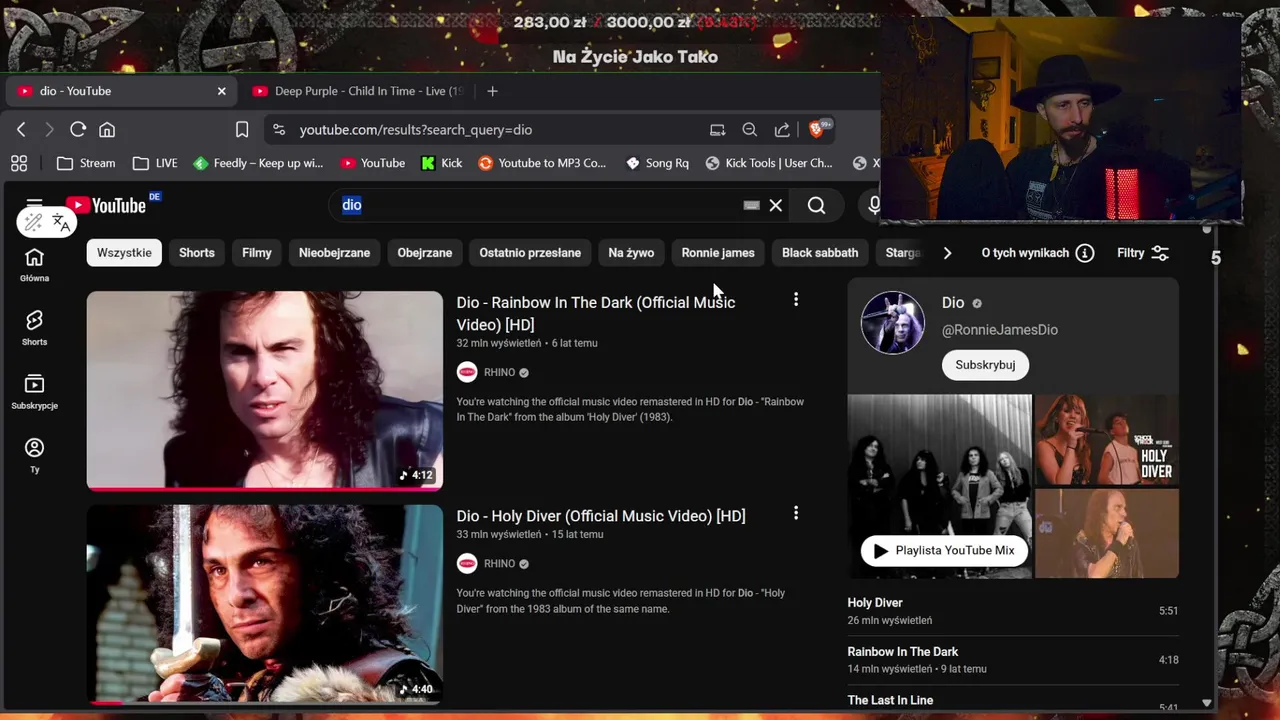Open the 'Dio - Rainbow In The Dark' title link
The width and height of the screenshot is (1280, 720).
tap(596, 313)
